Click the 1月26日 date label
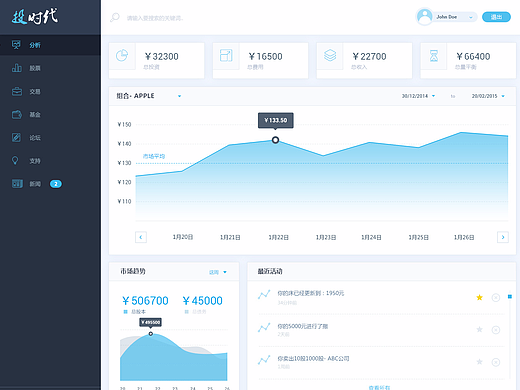The image size is (520, 390). click(x=464, y=237)
